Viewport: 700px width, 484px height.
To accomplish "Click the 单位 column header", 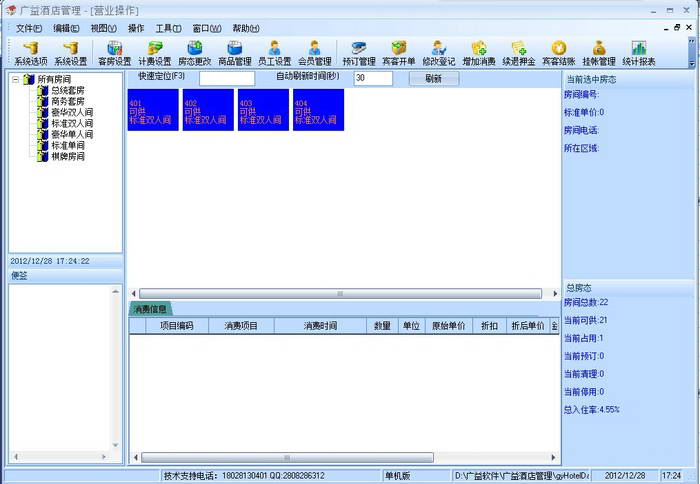I will pyautogui.click(x=411, y=326).
